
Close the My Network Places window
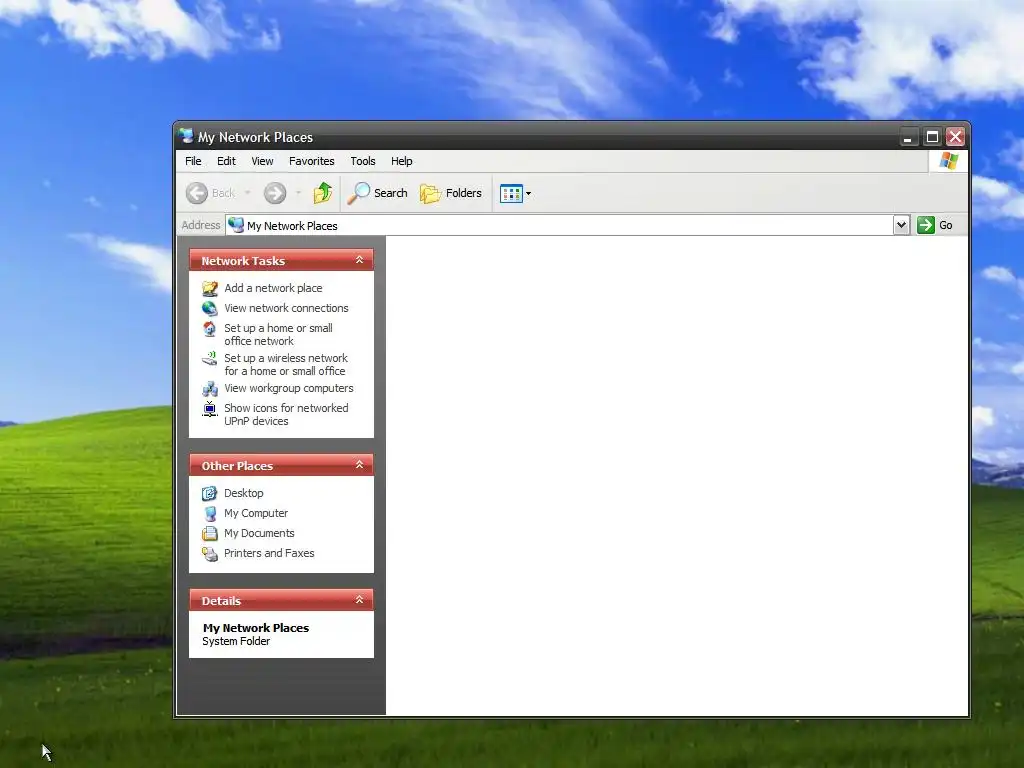pos(955,136)
